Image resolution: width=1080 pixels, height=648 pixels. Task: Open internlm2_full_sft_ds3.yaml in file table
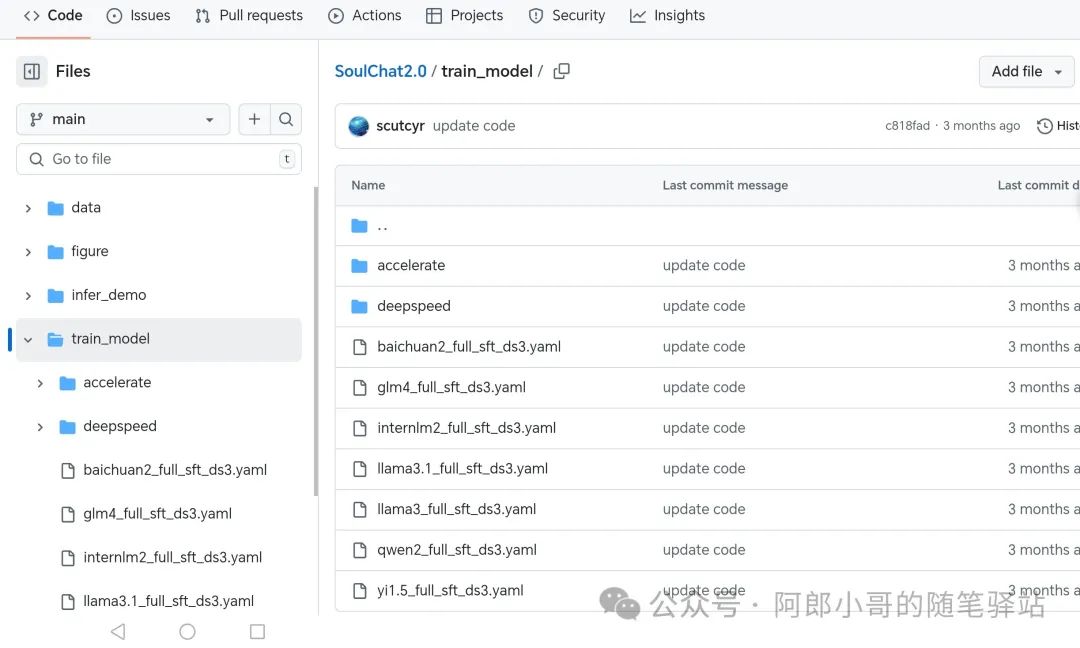466,428
